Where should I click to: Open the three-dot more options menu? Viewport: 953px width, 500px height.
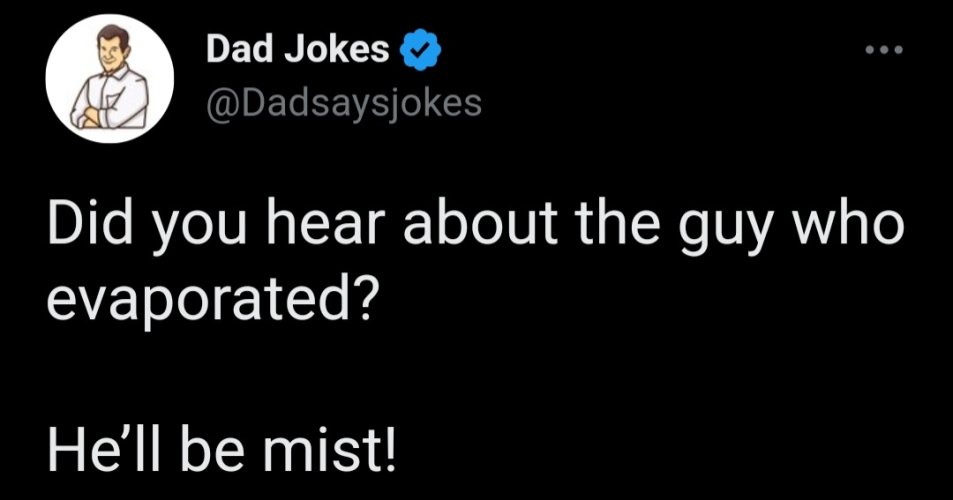[x=884, y=49]
